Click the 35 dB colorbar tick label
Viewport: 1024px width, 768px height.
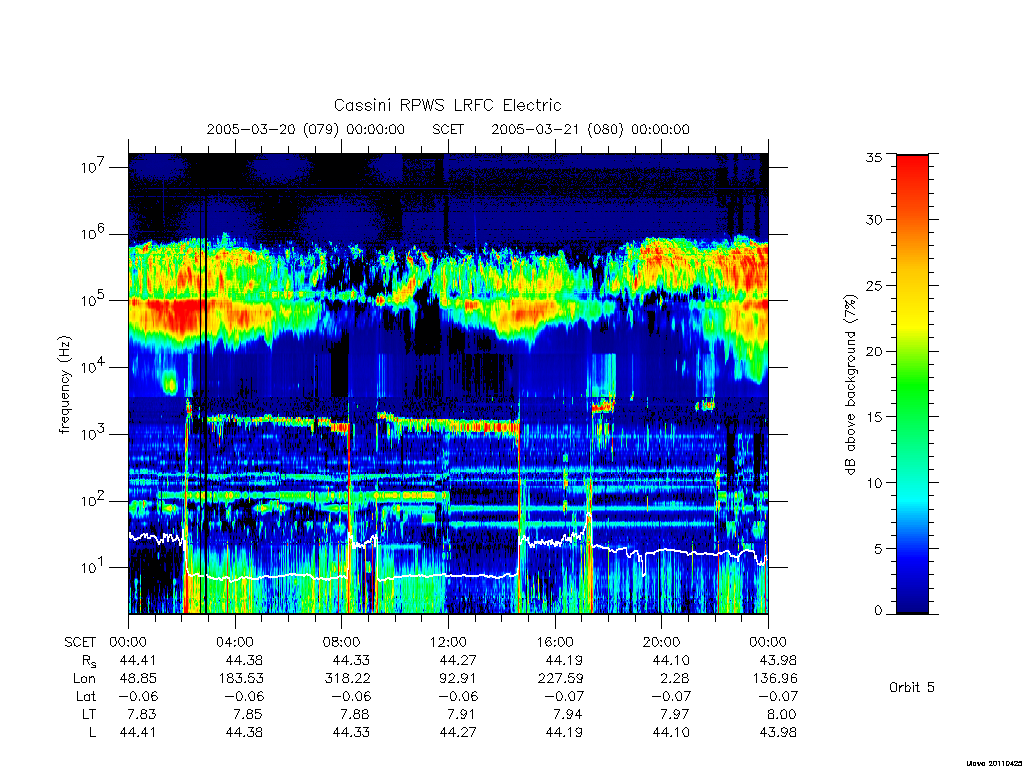click(873, 157)
